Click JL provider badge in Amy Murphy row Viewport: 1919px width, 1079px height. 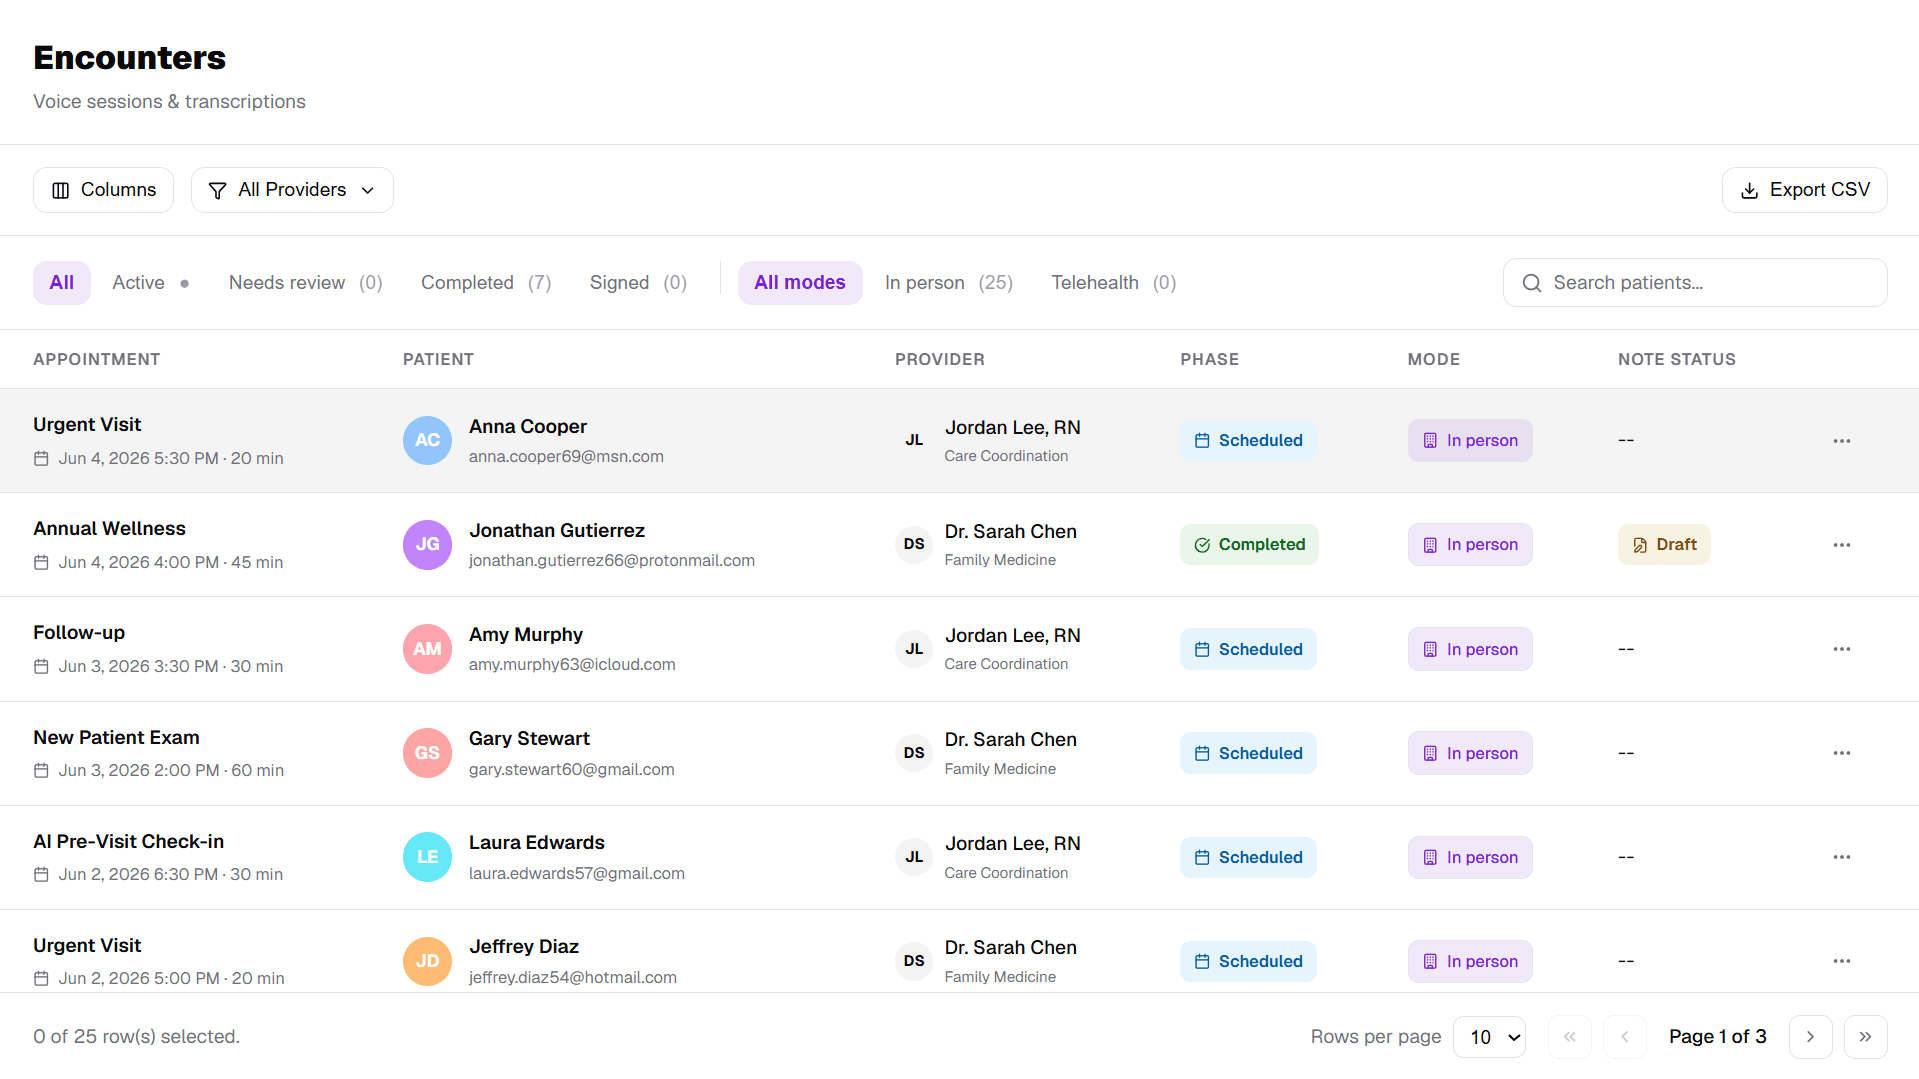914,649
